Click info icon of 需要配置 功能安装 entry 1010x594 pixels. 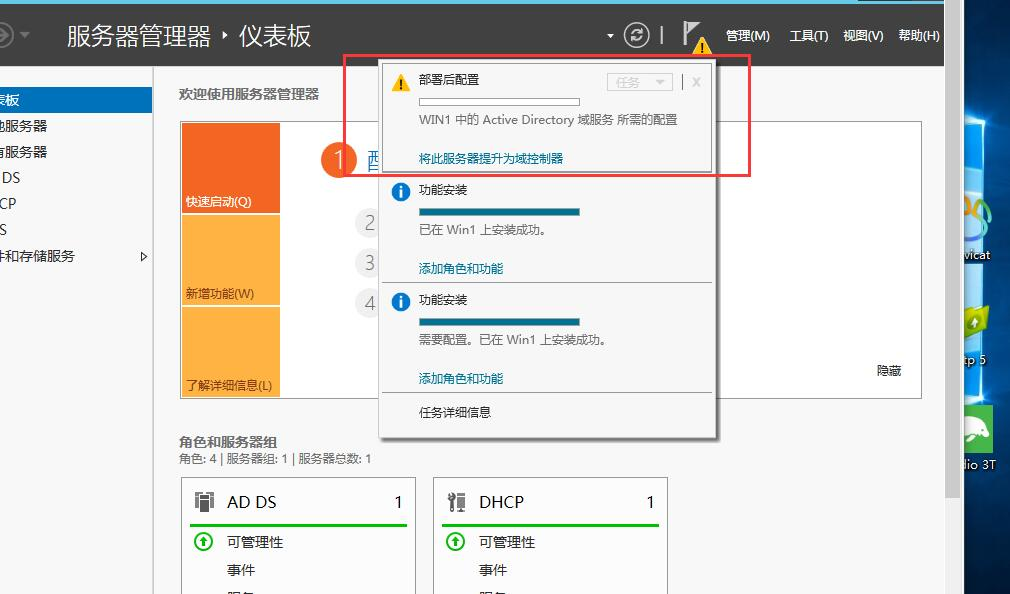[401, 302]
